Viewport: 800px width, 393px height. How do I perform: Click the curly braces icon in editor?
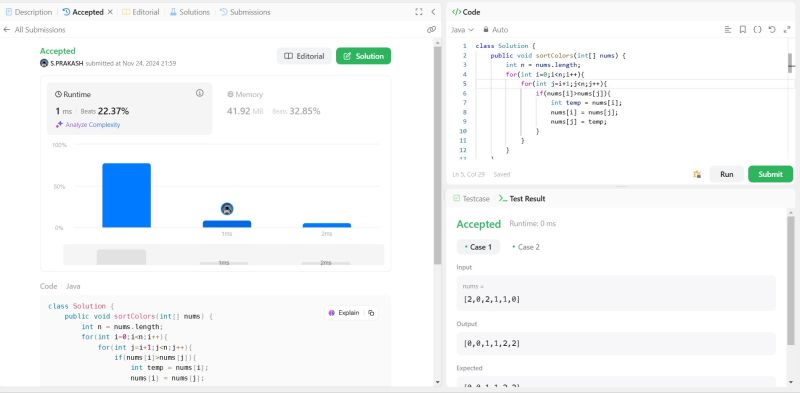(x=758, y=30)
